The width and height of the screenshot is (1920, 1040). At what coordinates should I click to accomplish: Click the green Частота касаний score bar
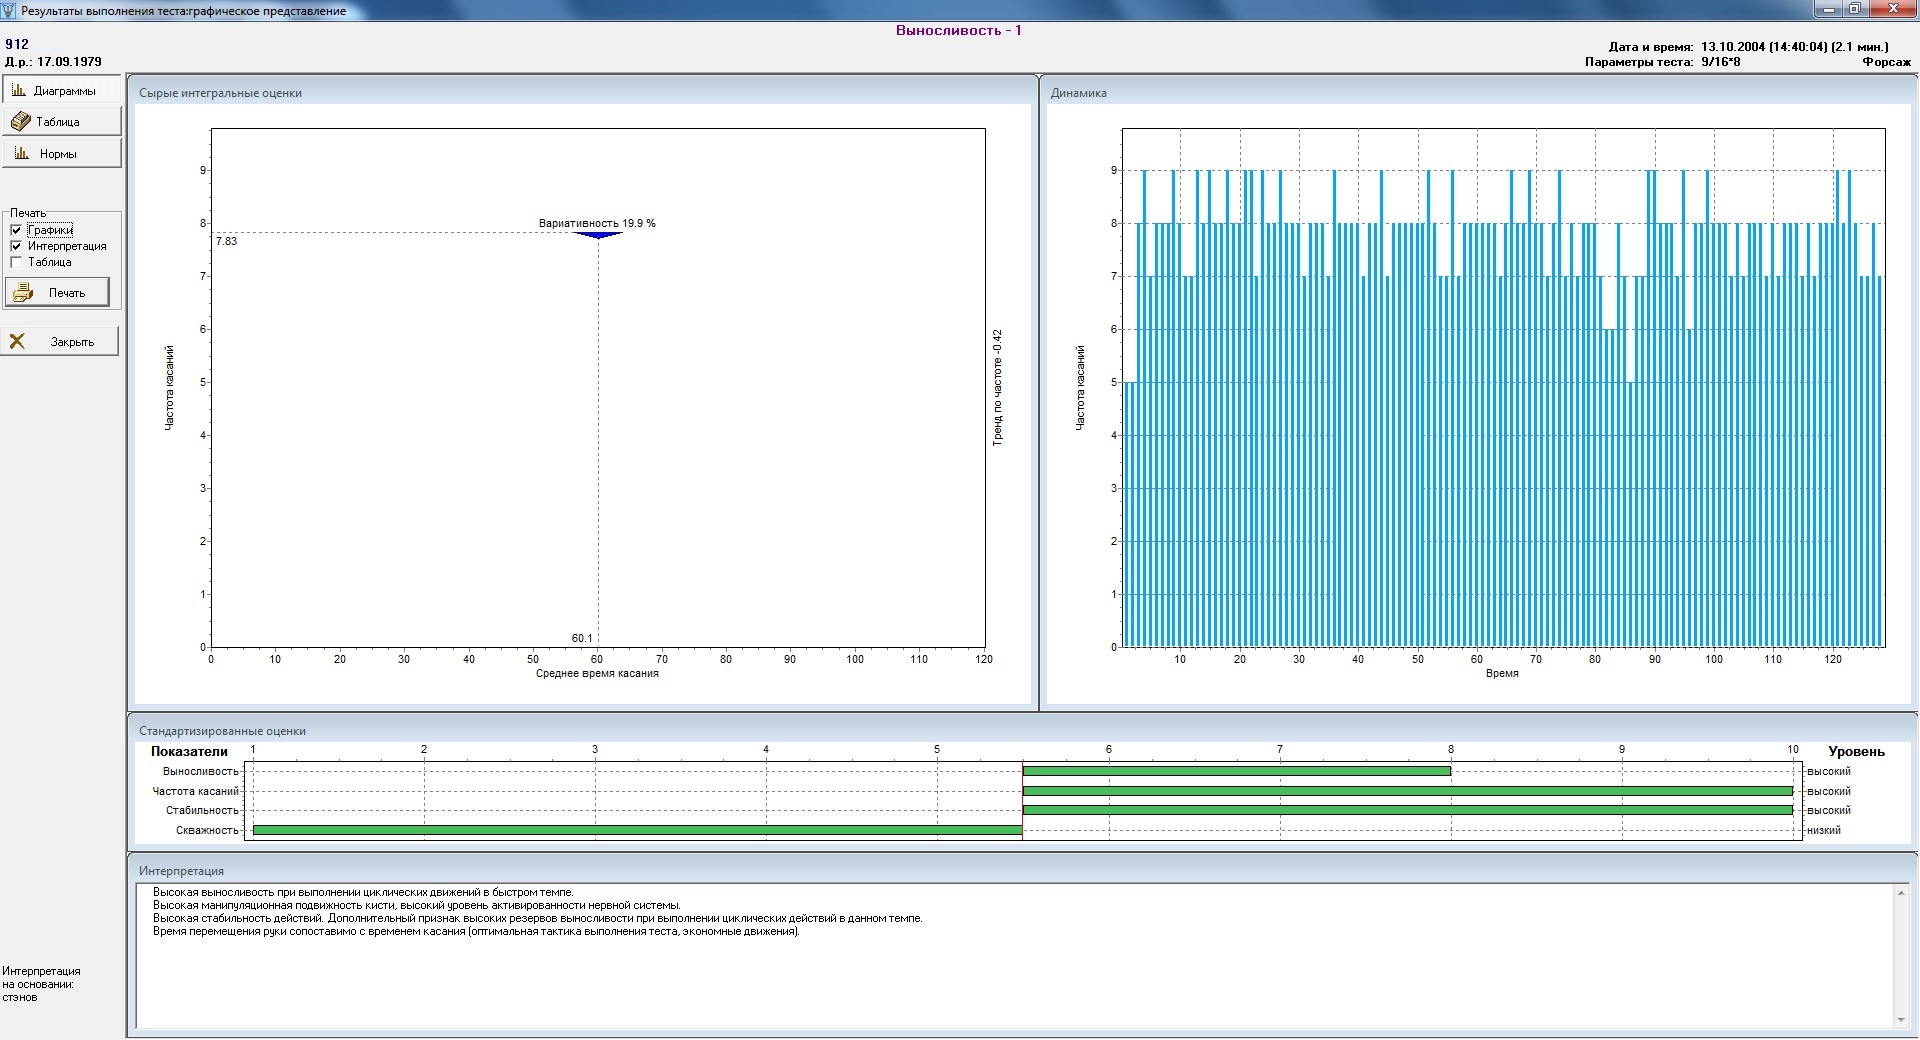tap(1407, 791)
